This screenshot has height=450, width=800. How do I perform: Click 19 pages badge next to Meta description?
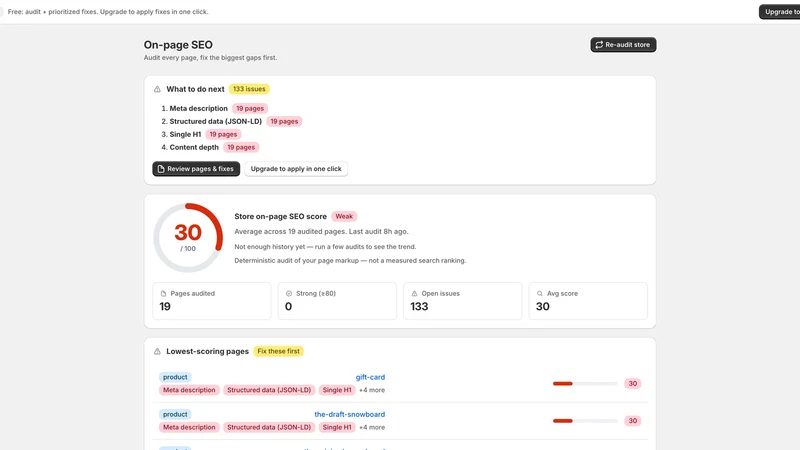(x=250, y=108)
